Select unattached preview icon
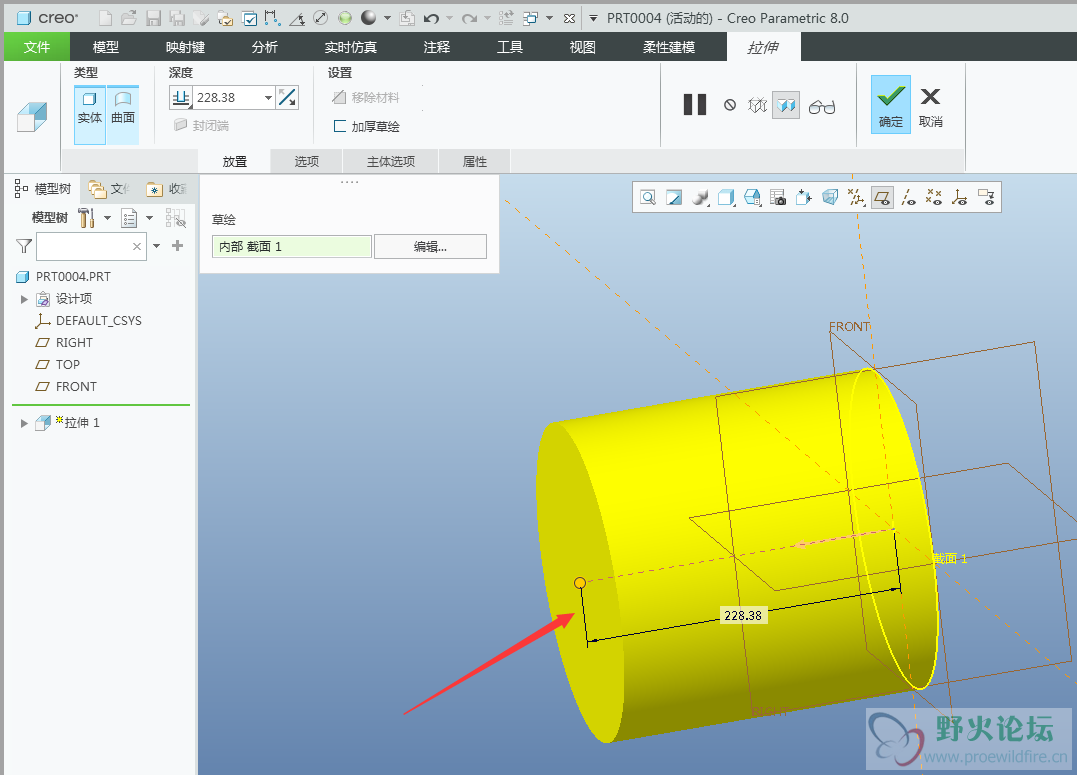 (x=758, y=105)
